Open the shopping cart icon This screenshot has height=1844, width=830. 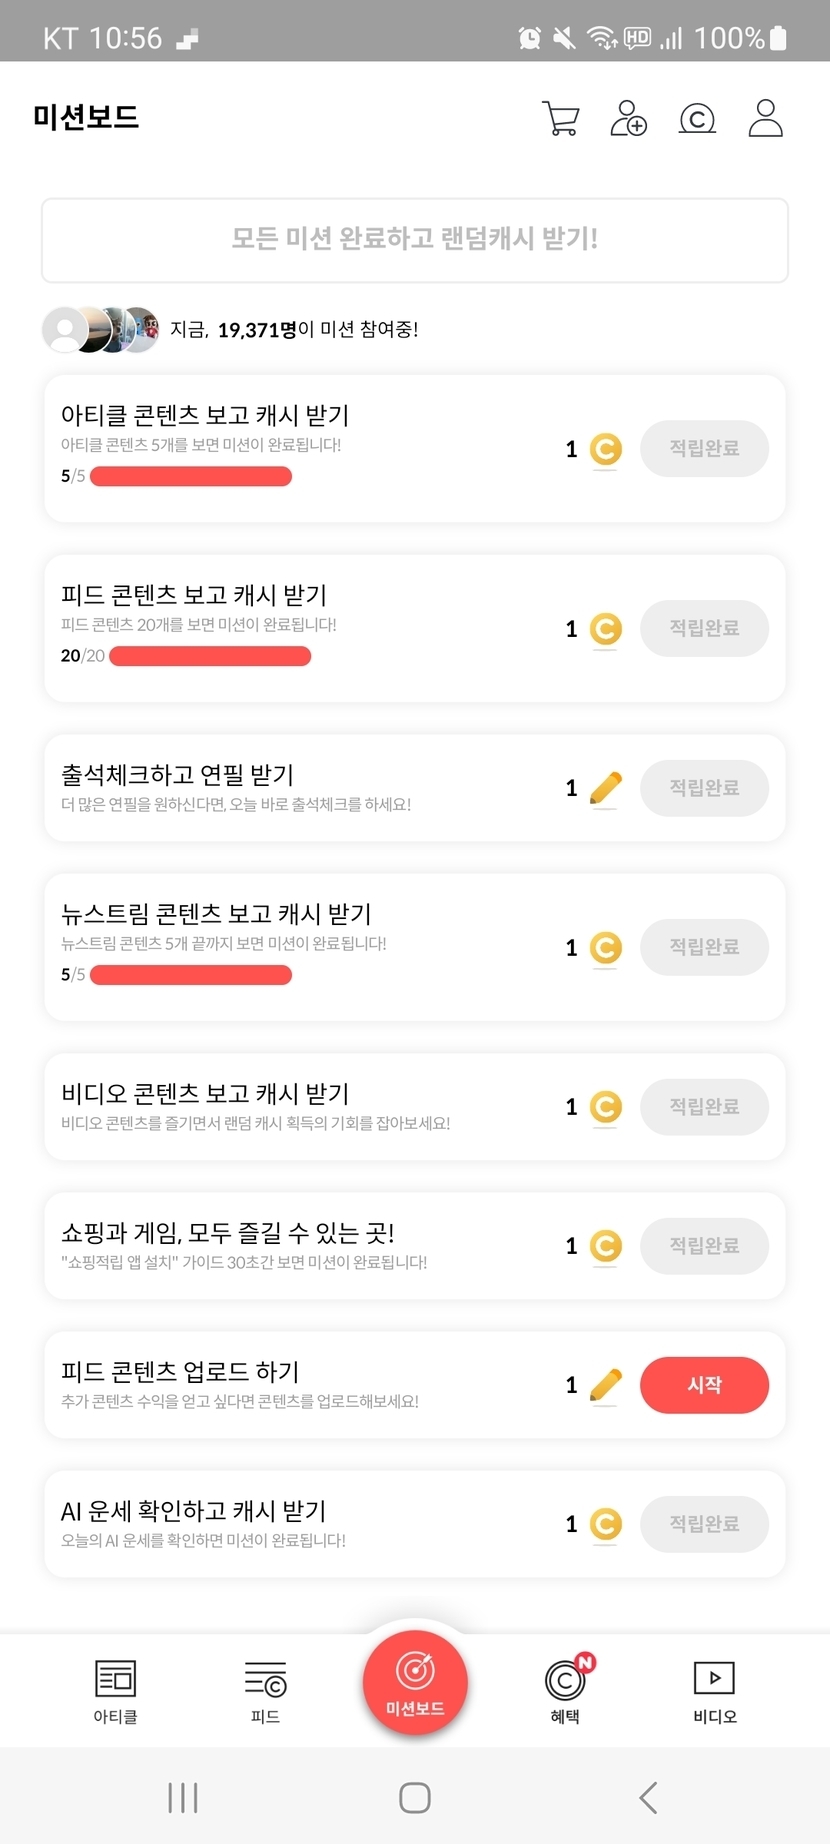point(560,118)
